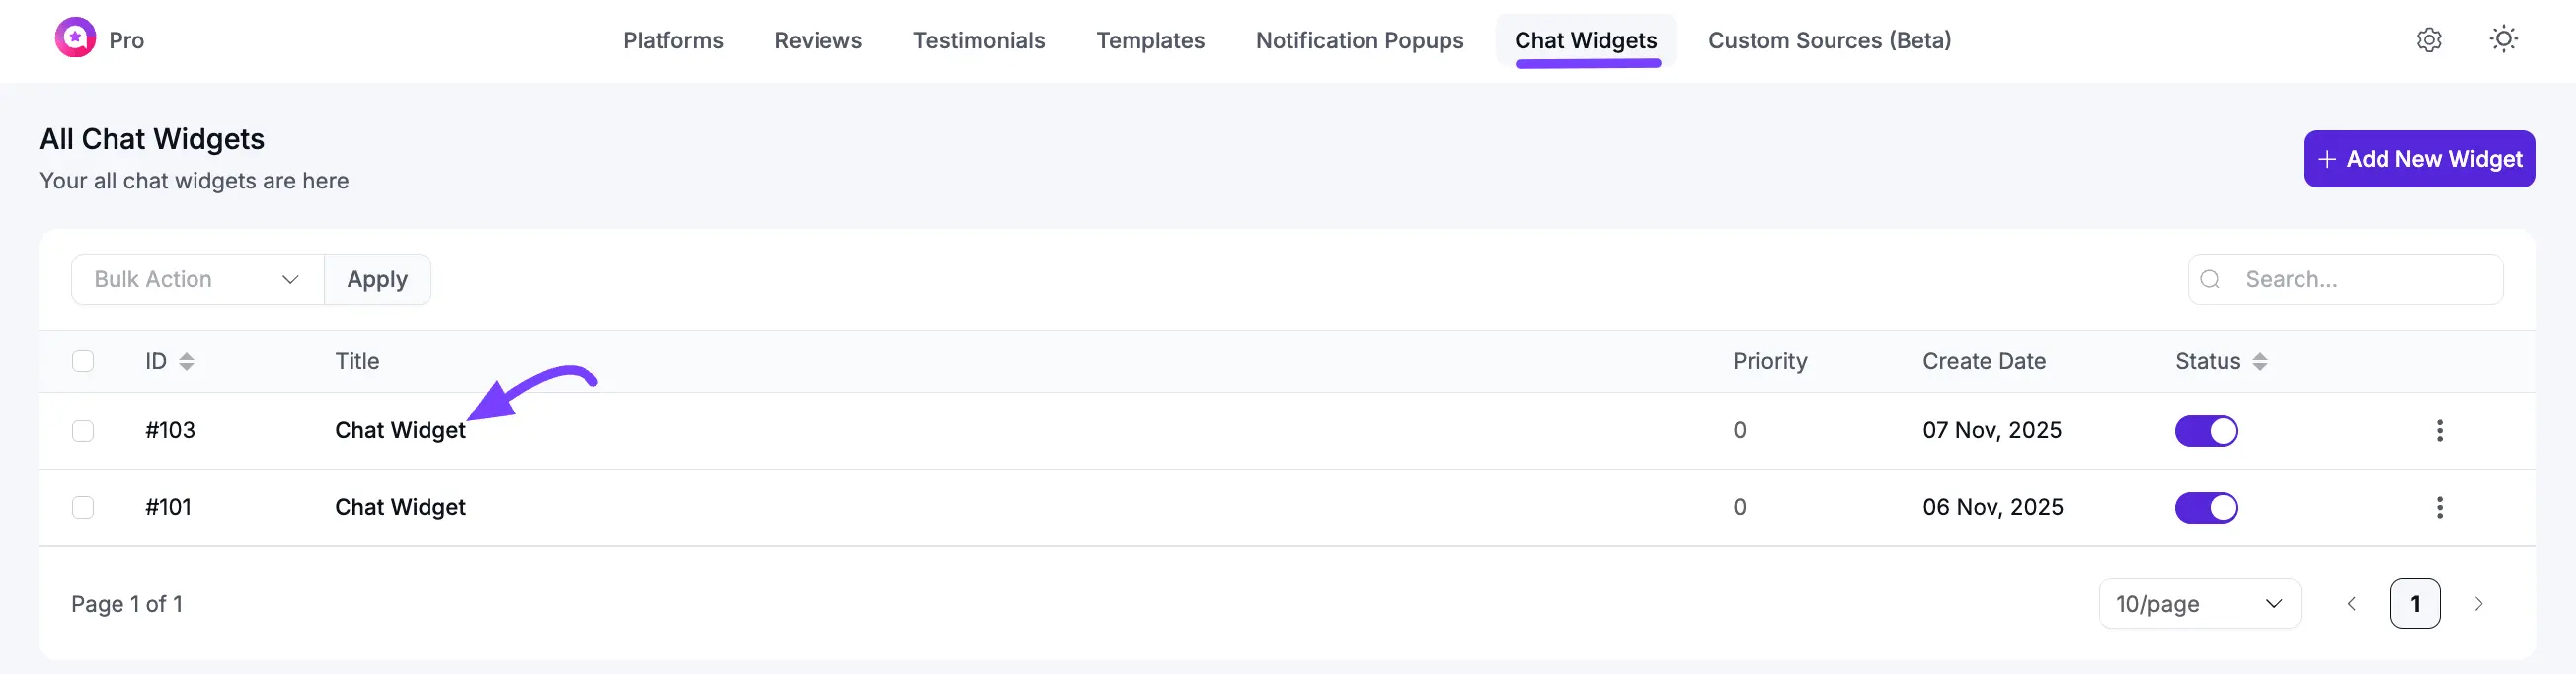Open the 10/page dropdown

point(2199,604)
